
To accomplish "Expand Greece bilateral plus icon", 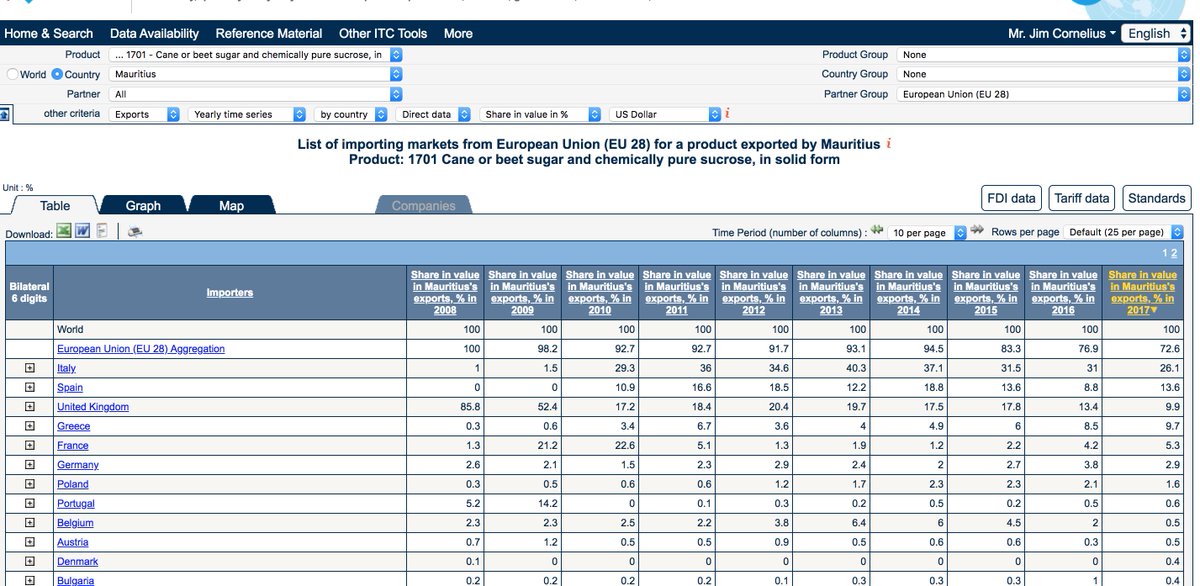I will tap(29, 426).
